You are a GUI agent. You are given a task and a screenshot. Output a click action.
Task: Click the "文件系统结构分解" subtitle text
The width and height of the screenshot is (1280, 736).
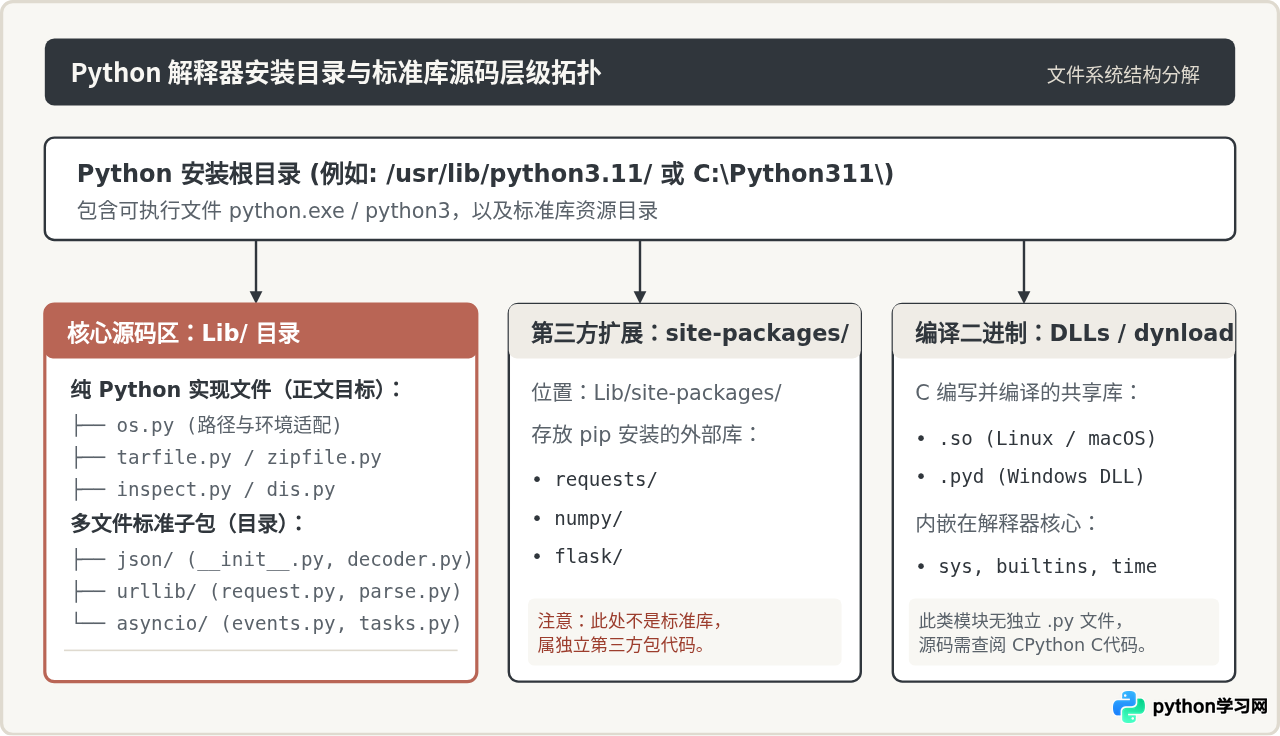[1123, 75]
